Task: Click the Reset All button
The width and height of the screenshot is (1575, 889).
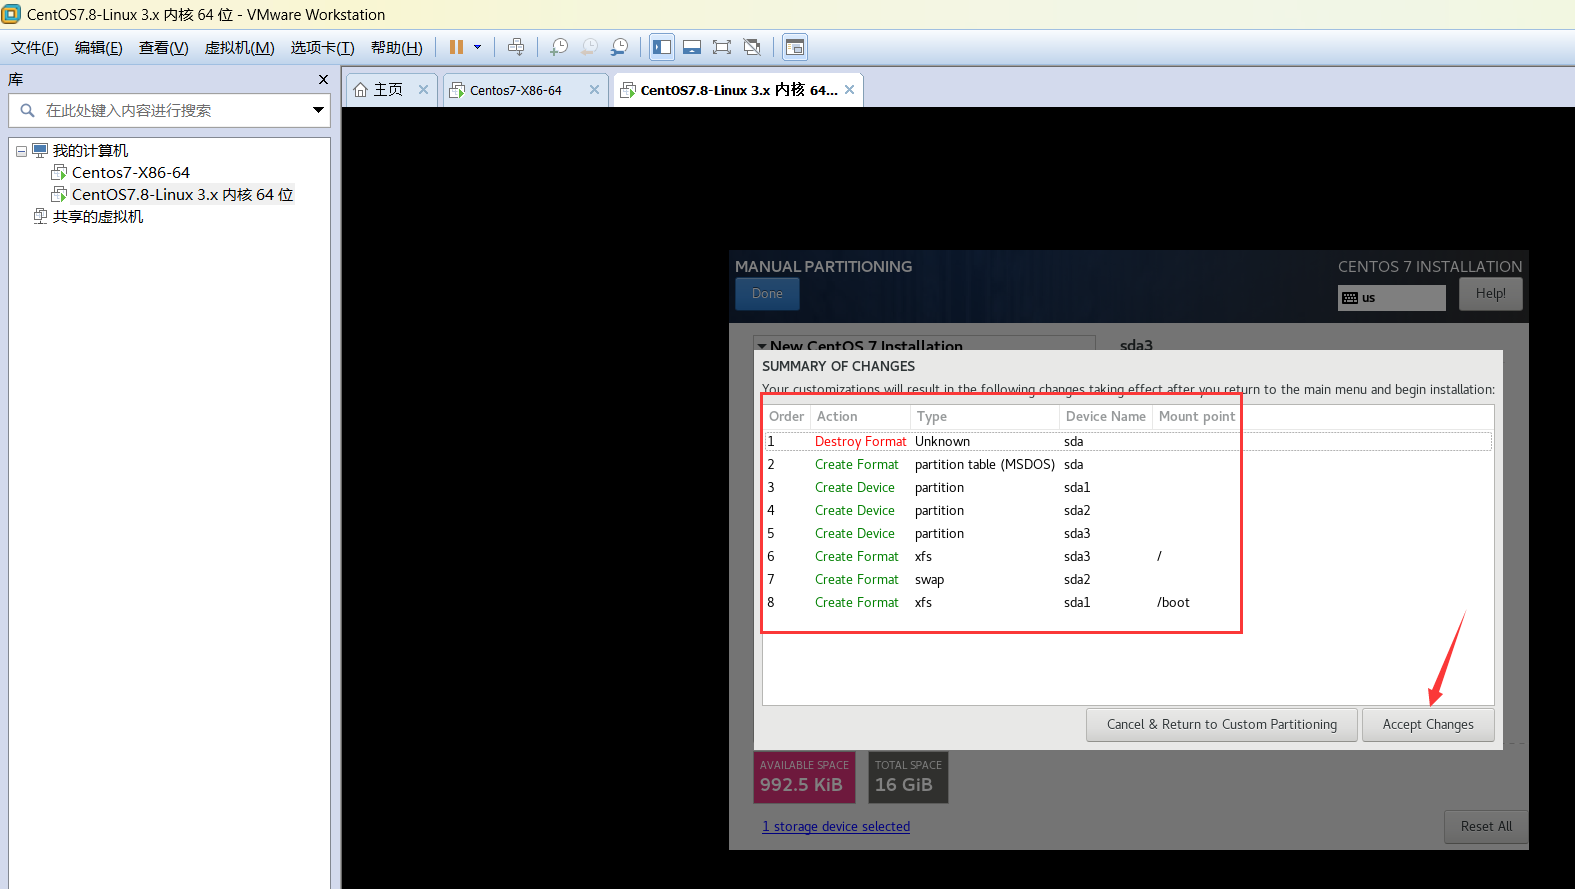Action: tap(1486, 827)
